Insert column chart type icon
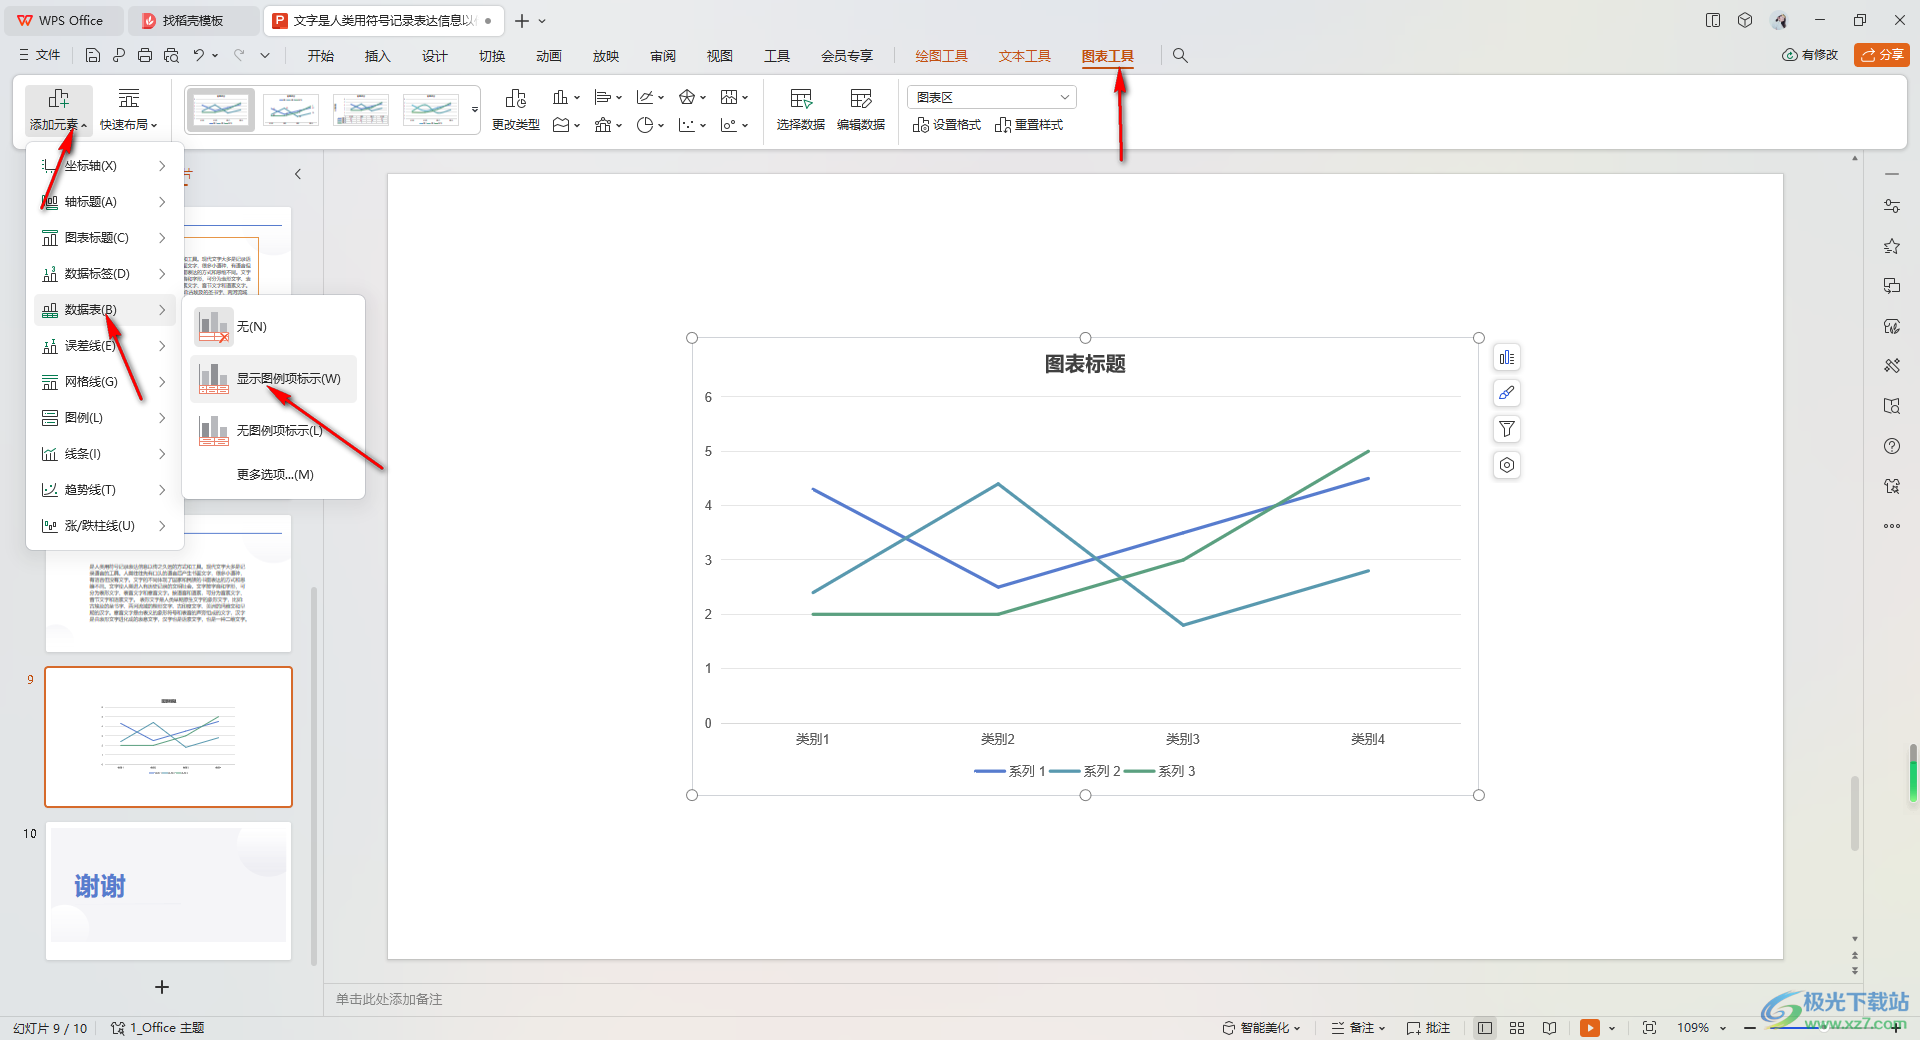The height and width of the screenshot is (1040, 1920). coord(566,97)
